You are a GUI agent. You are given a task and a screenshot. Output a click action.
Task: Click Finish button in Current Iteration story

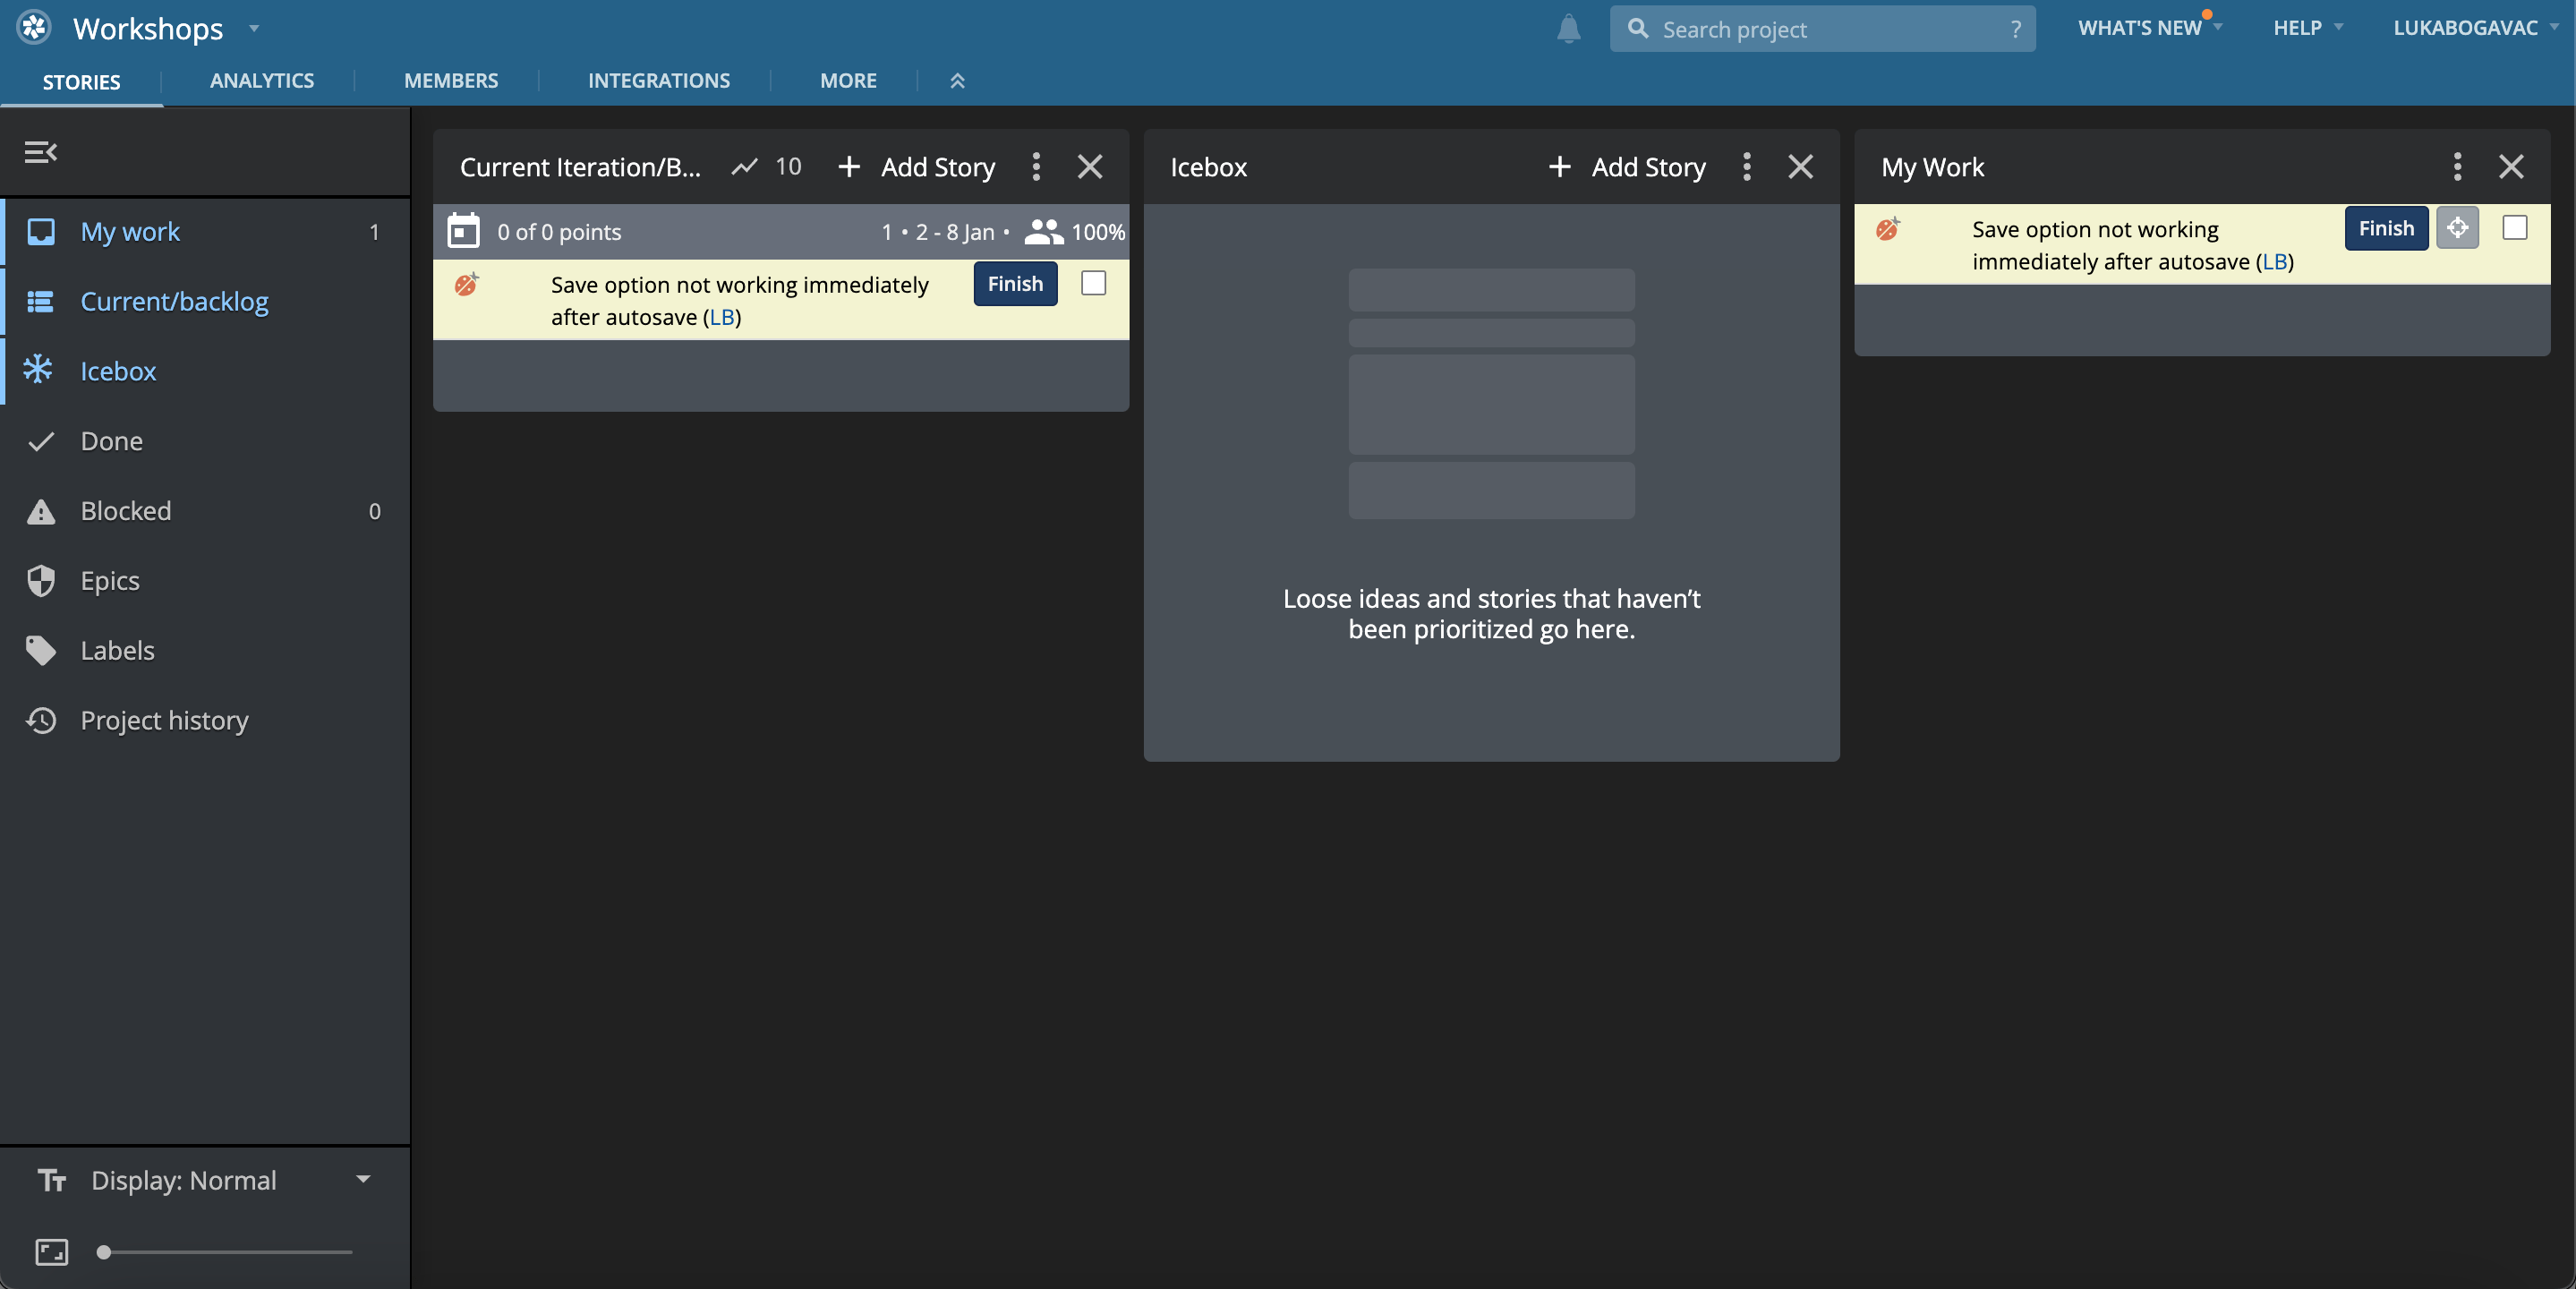pos(1015,284)
